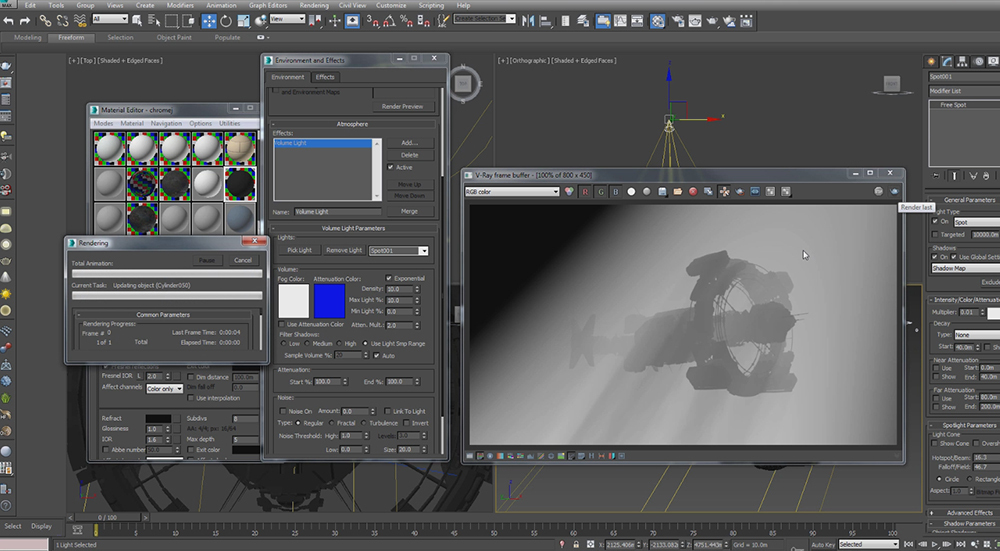
Task: Click the Render last teapot icon
Action: click(x=893, y=191)
